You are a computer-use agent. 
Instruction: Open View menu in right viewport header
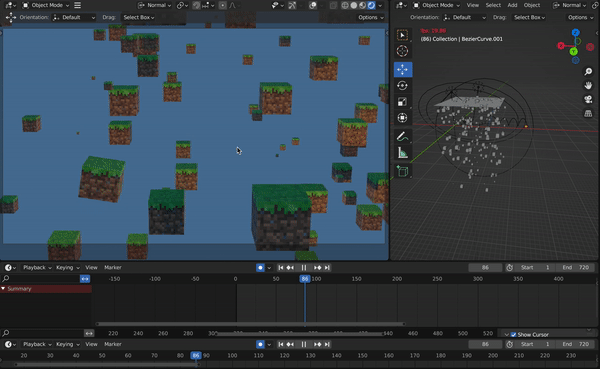coord(473,5)
